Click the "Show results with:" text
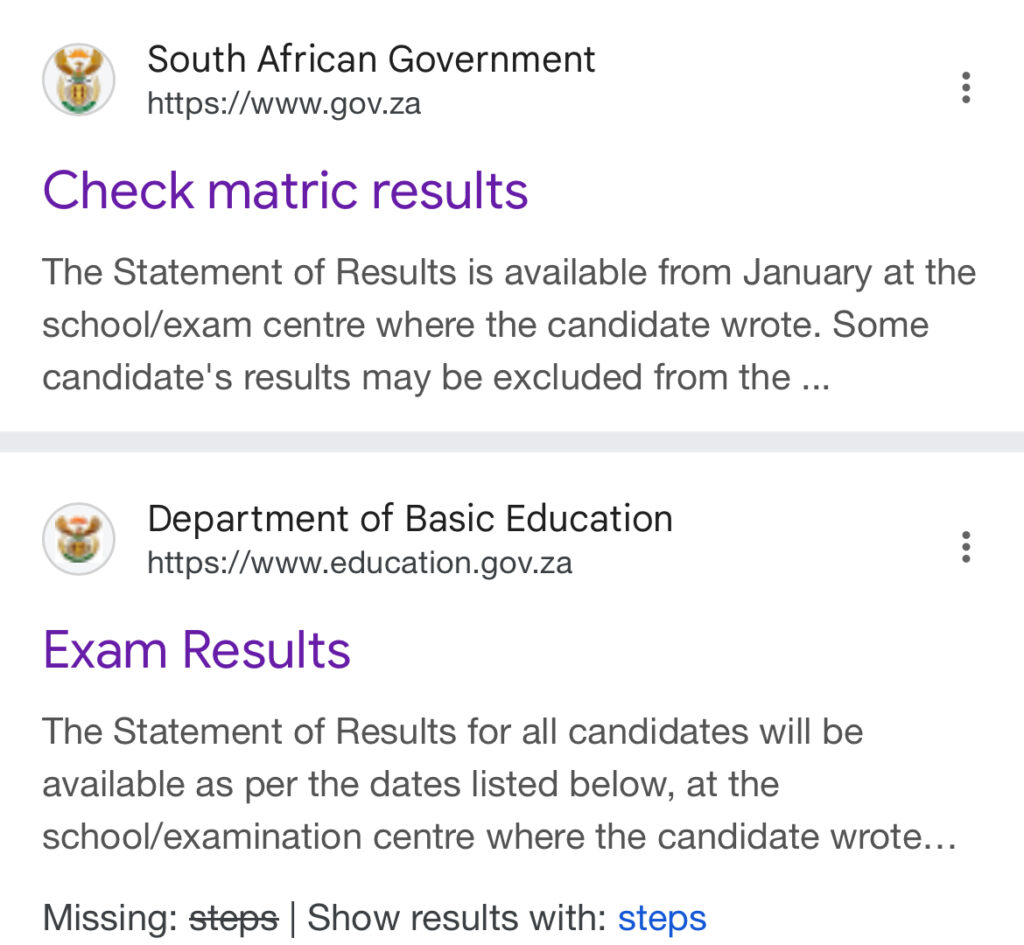 (456, 917)
